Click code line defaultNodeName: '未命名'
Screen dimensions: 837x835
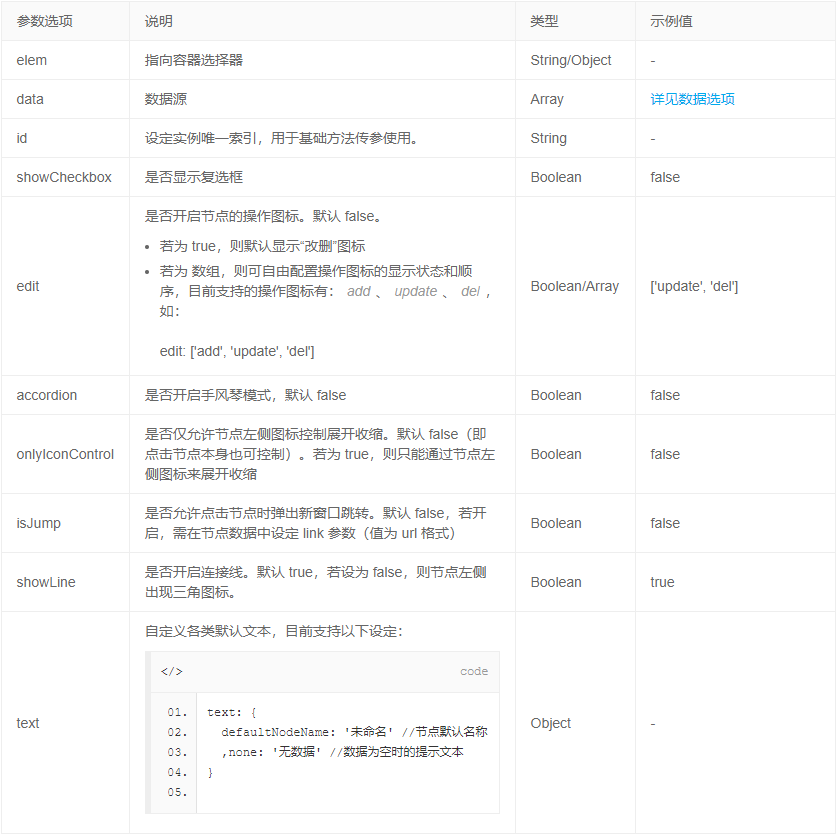pos(354,732)
